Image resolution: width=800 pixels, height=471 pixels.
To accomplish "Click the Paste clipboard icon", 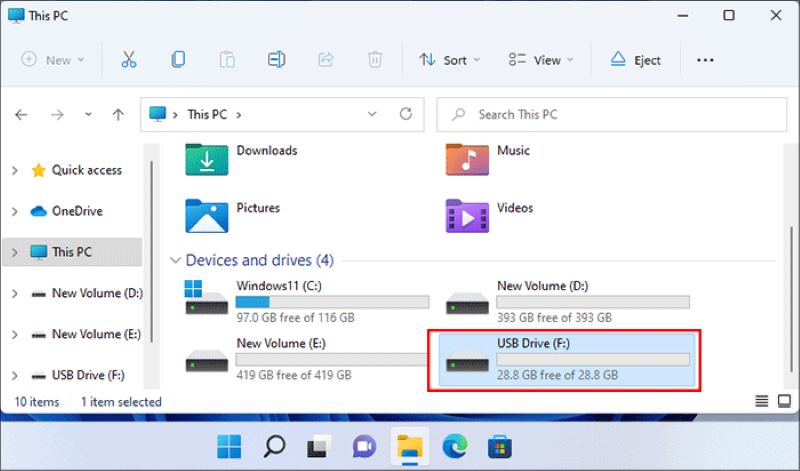I will point(227,60).
